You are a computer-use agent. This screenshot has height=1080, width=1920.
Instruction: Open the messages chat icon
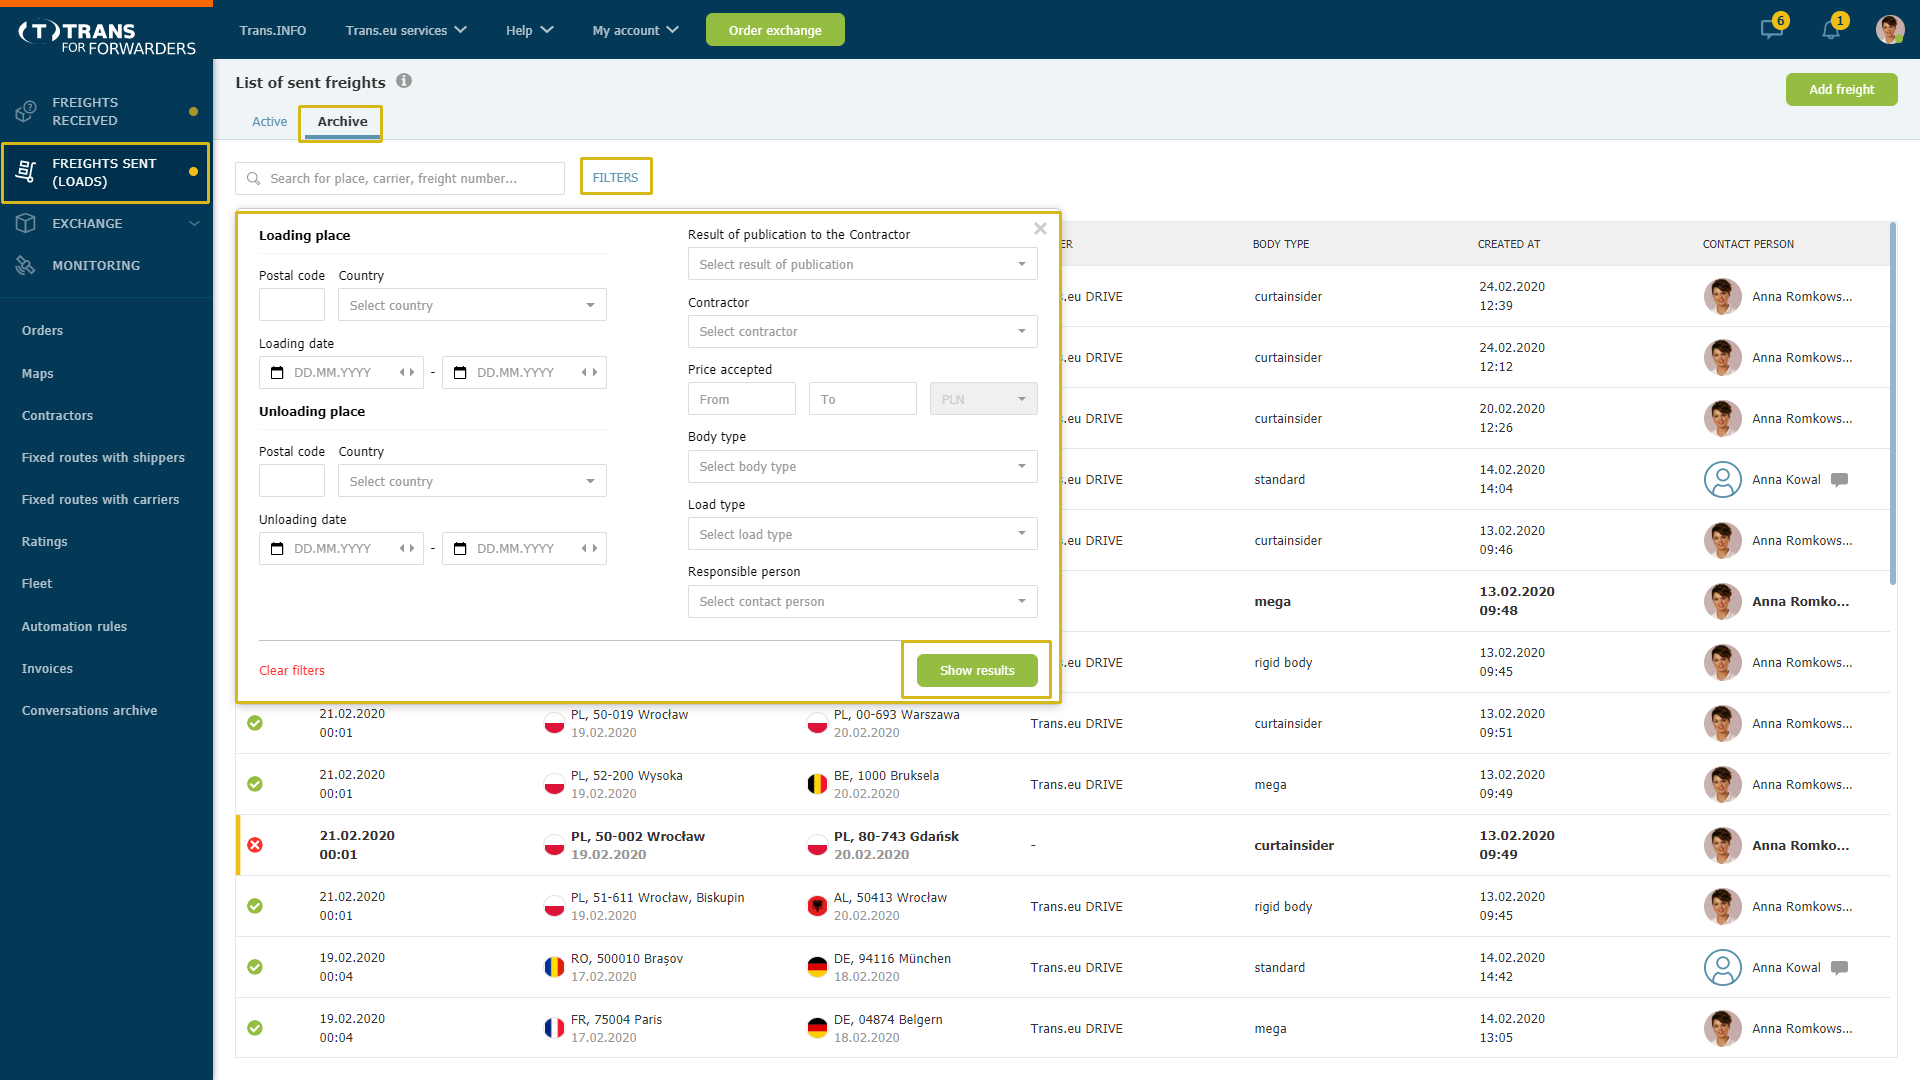click(1772, 29)
